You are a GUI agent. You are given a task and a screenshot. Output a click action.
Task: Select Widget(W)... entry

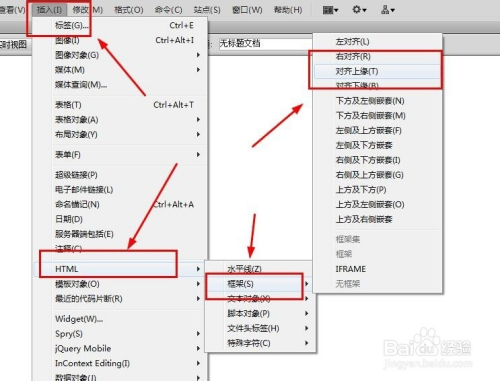tap(120, 319)
